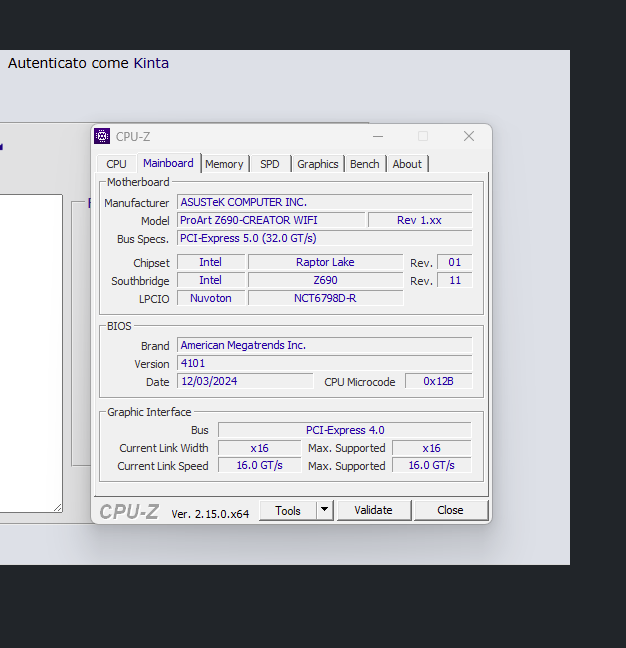
Task: Click the Close button at bottom
Action: click(x=450, y=510)
